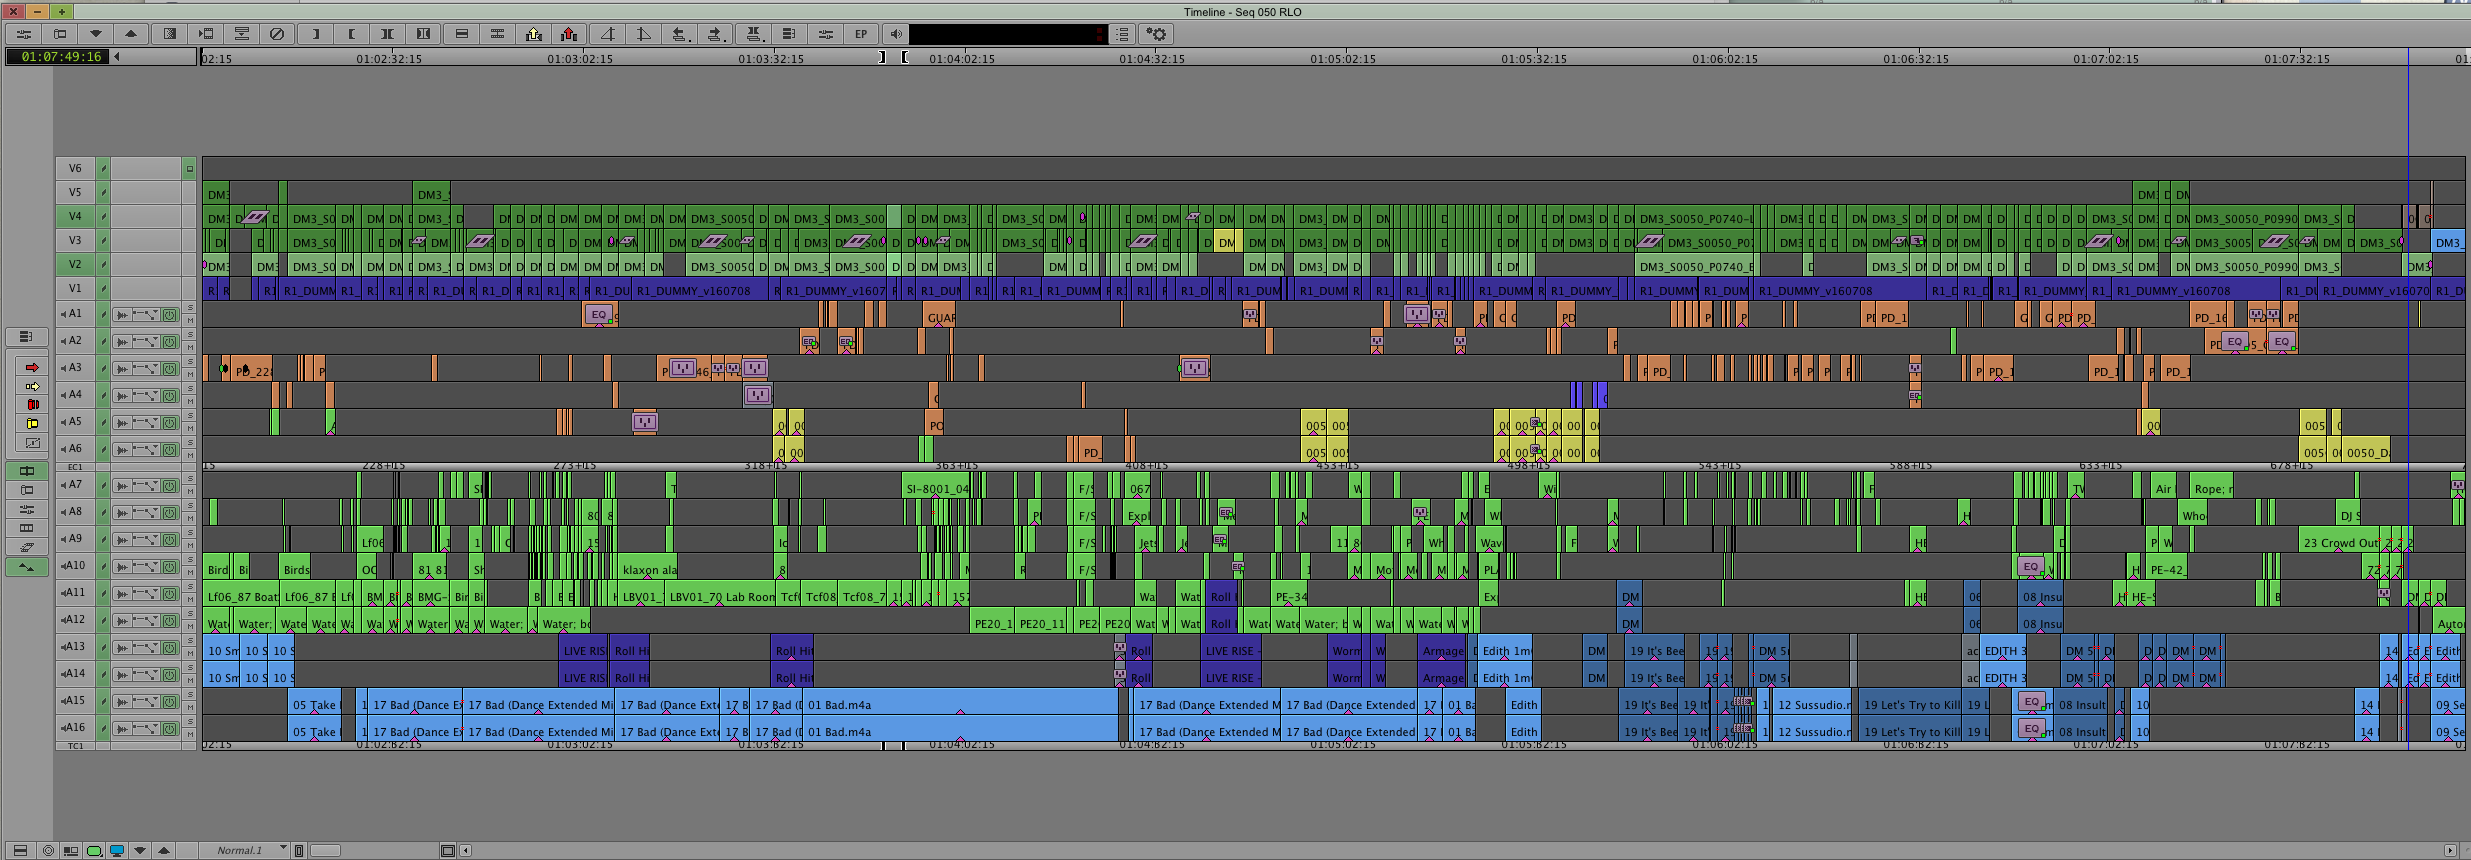
Task: Toggle the sync lock slot on V1
Action: point(103,288)
